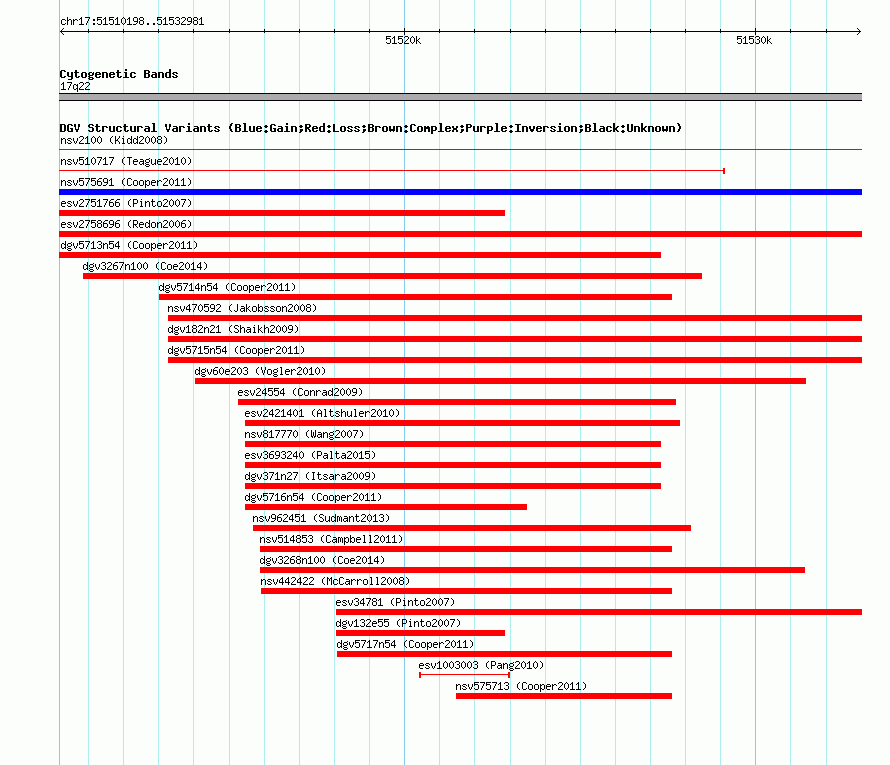890x765 pixels.
Task: Open nsv817770 (Wang2007) variant label
Action: (304, 434)
